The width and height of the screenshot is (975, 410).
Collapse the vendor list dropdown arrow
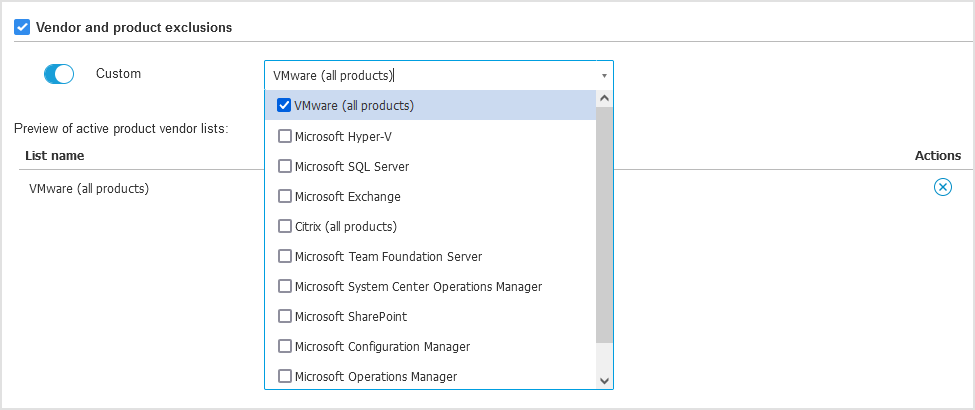point(604,76)
